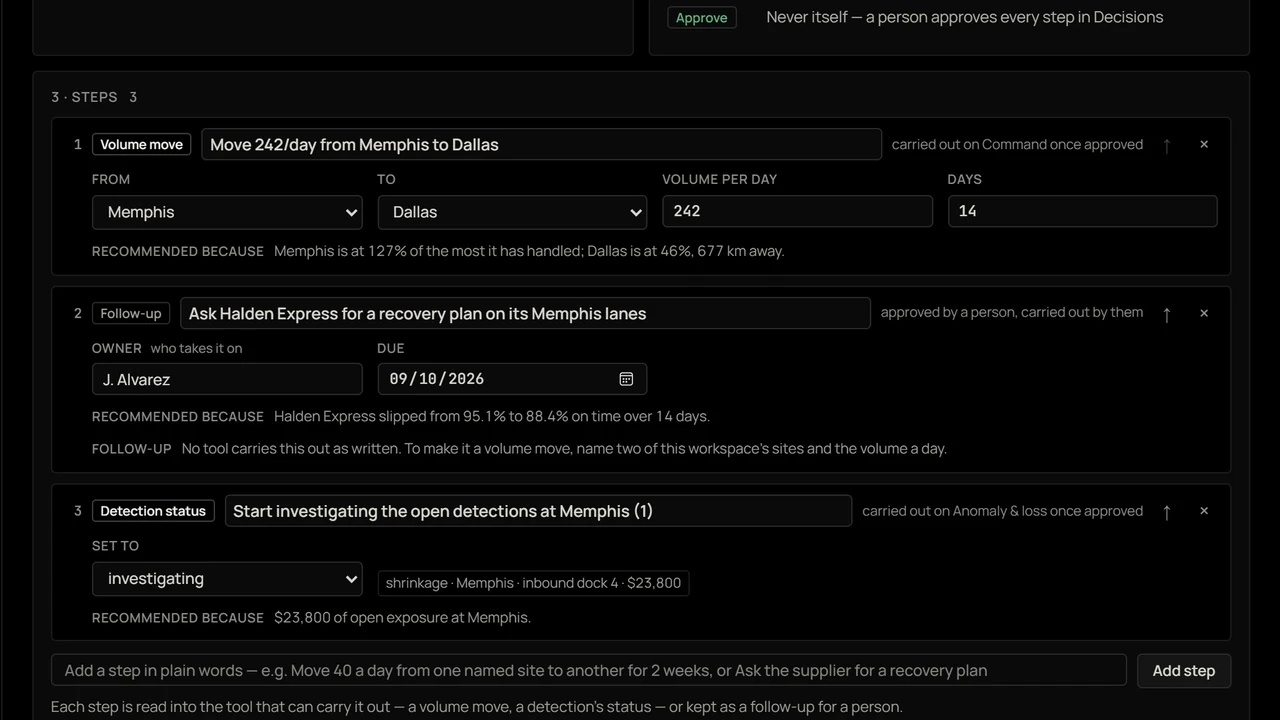Select the shrinkage Memphis inbound dock 4 chip

tap(533, 583)
